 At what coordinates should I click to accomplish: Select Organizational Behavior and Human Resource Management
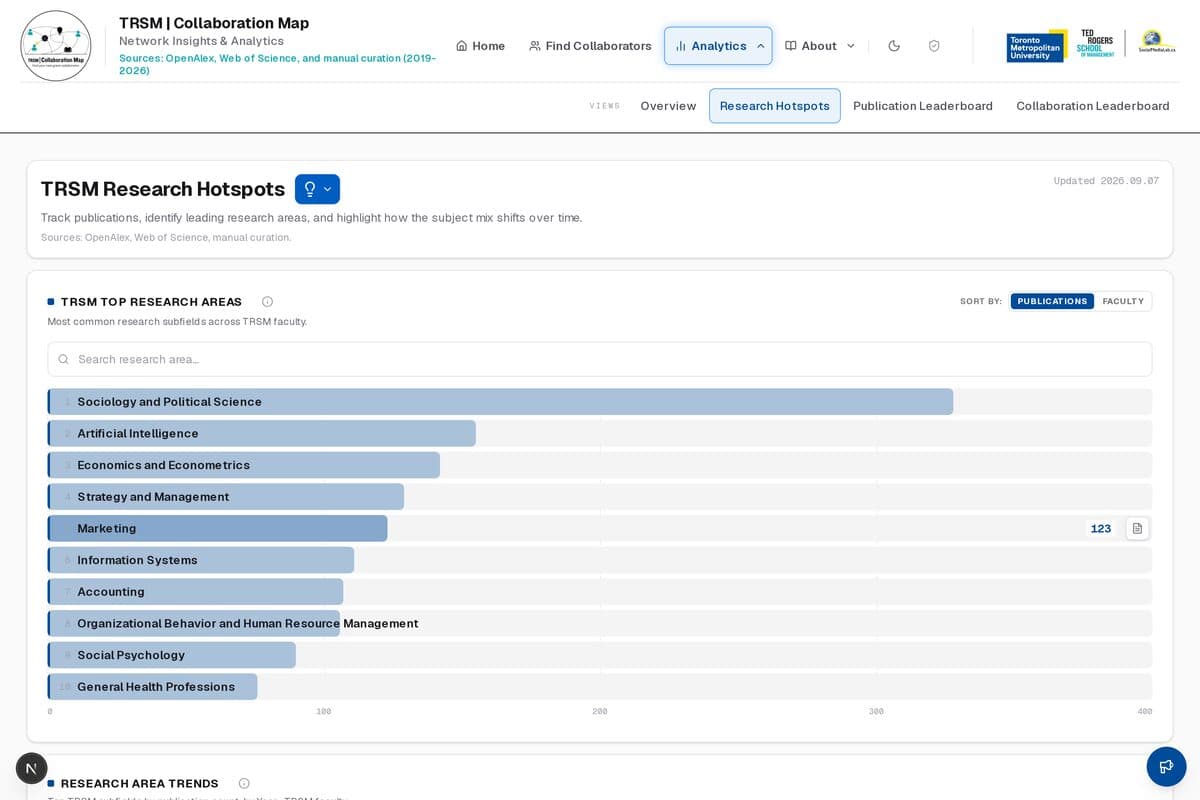coord(600,623)
